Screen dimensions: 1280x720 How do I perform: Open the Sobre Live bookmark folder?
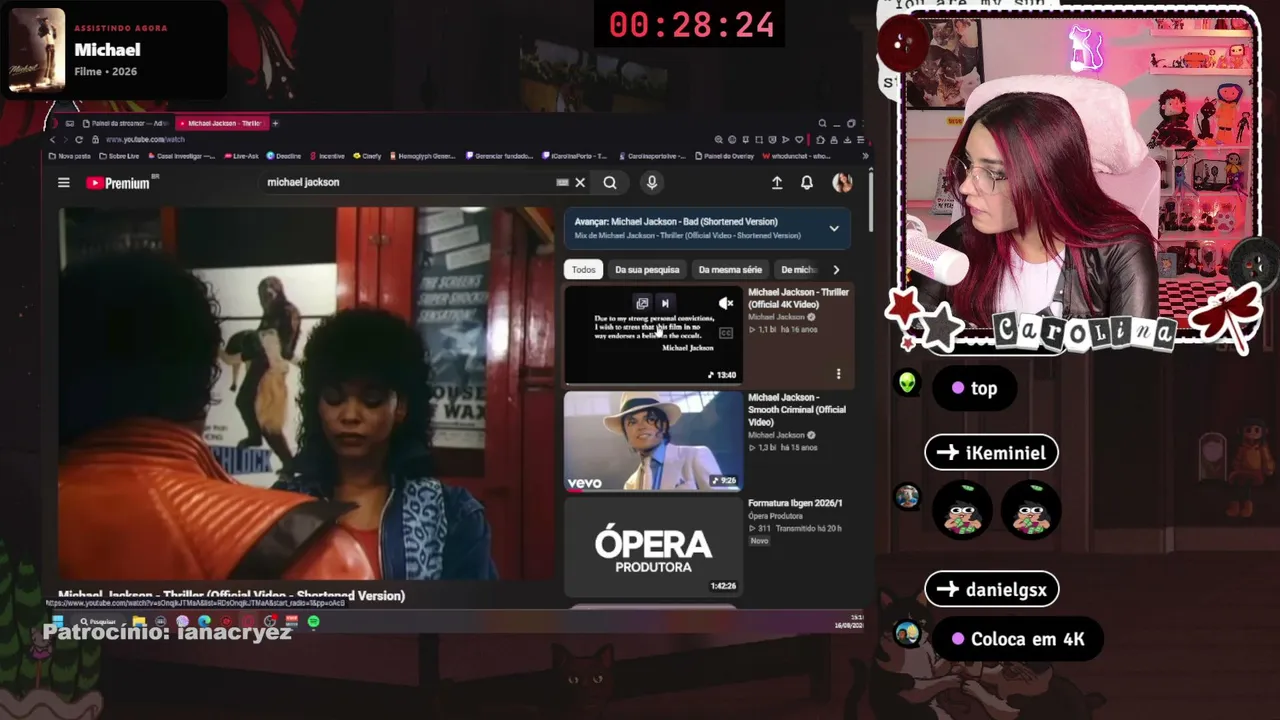coord(120,156)
